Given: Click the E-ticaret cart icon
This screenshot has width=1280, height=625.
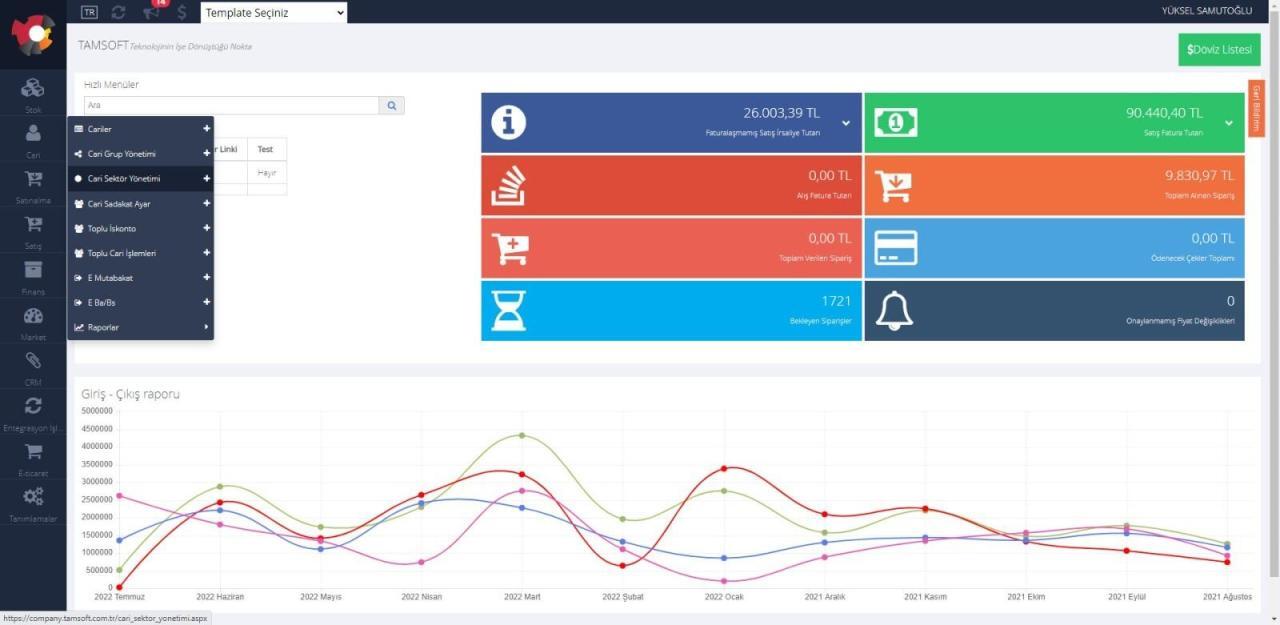Looking at the screenshot, I should [33, 452].
